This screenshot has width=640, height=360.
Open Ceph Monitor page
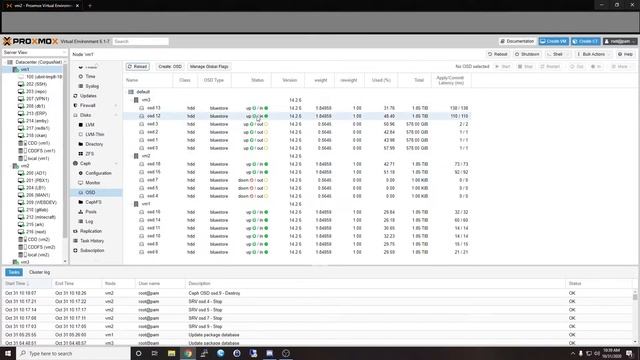tap(93, 183)
